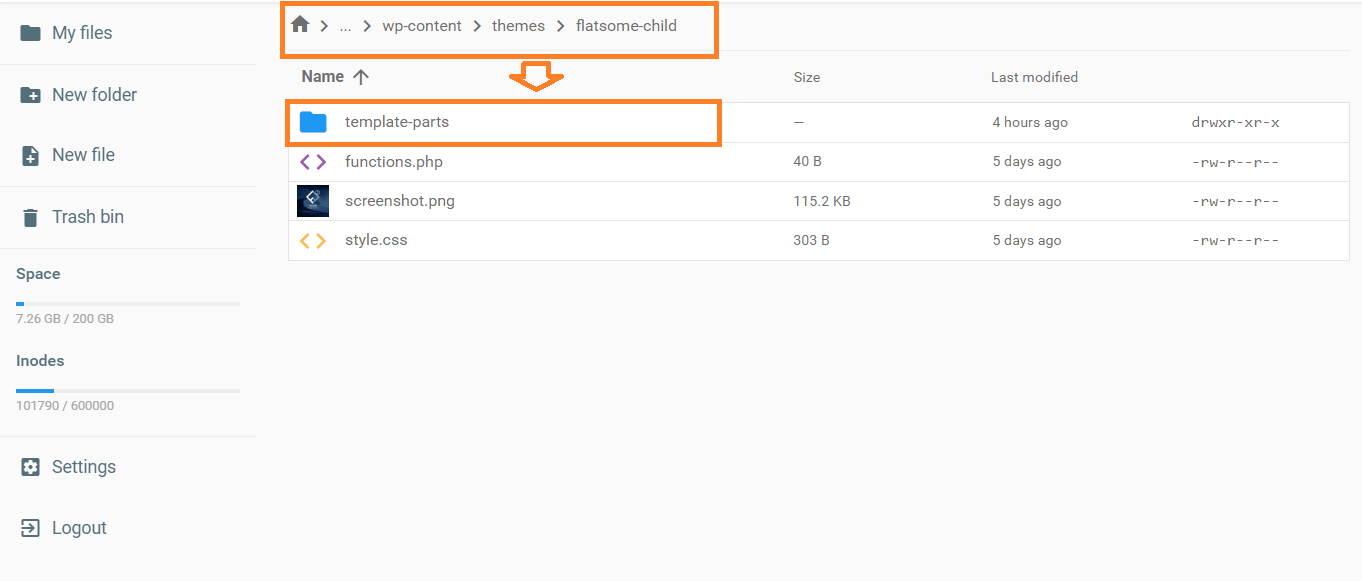Go to wp-content in breadcrumb

pyautogui.click(x=422, y=26)
